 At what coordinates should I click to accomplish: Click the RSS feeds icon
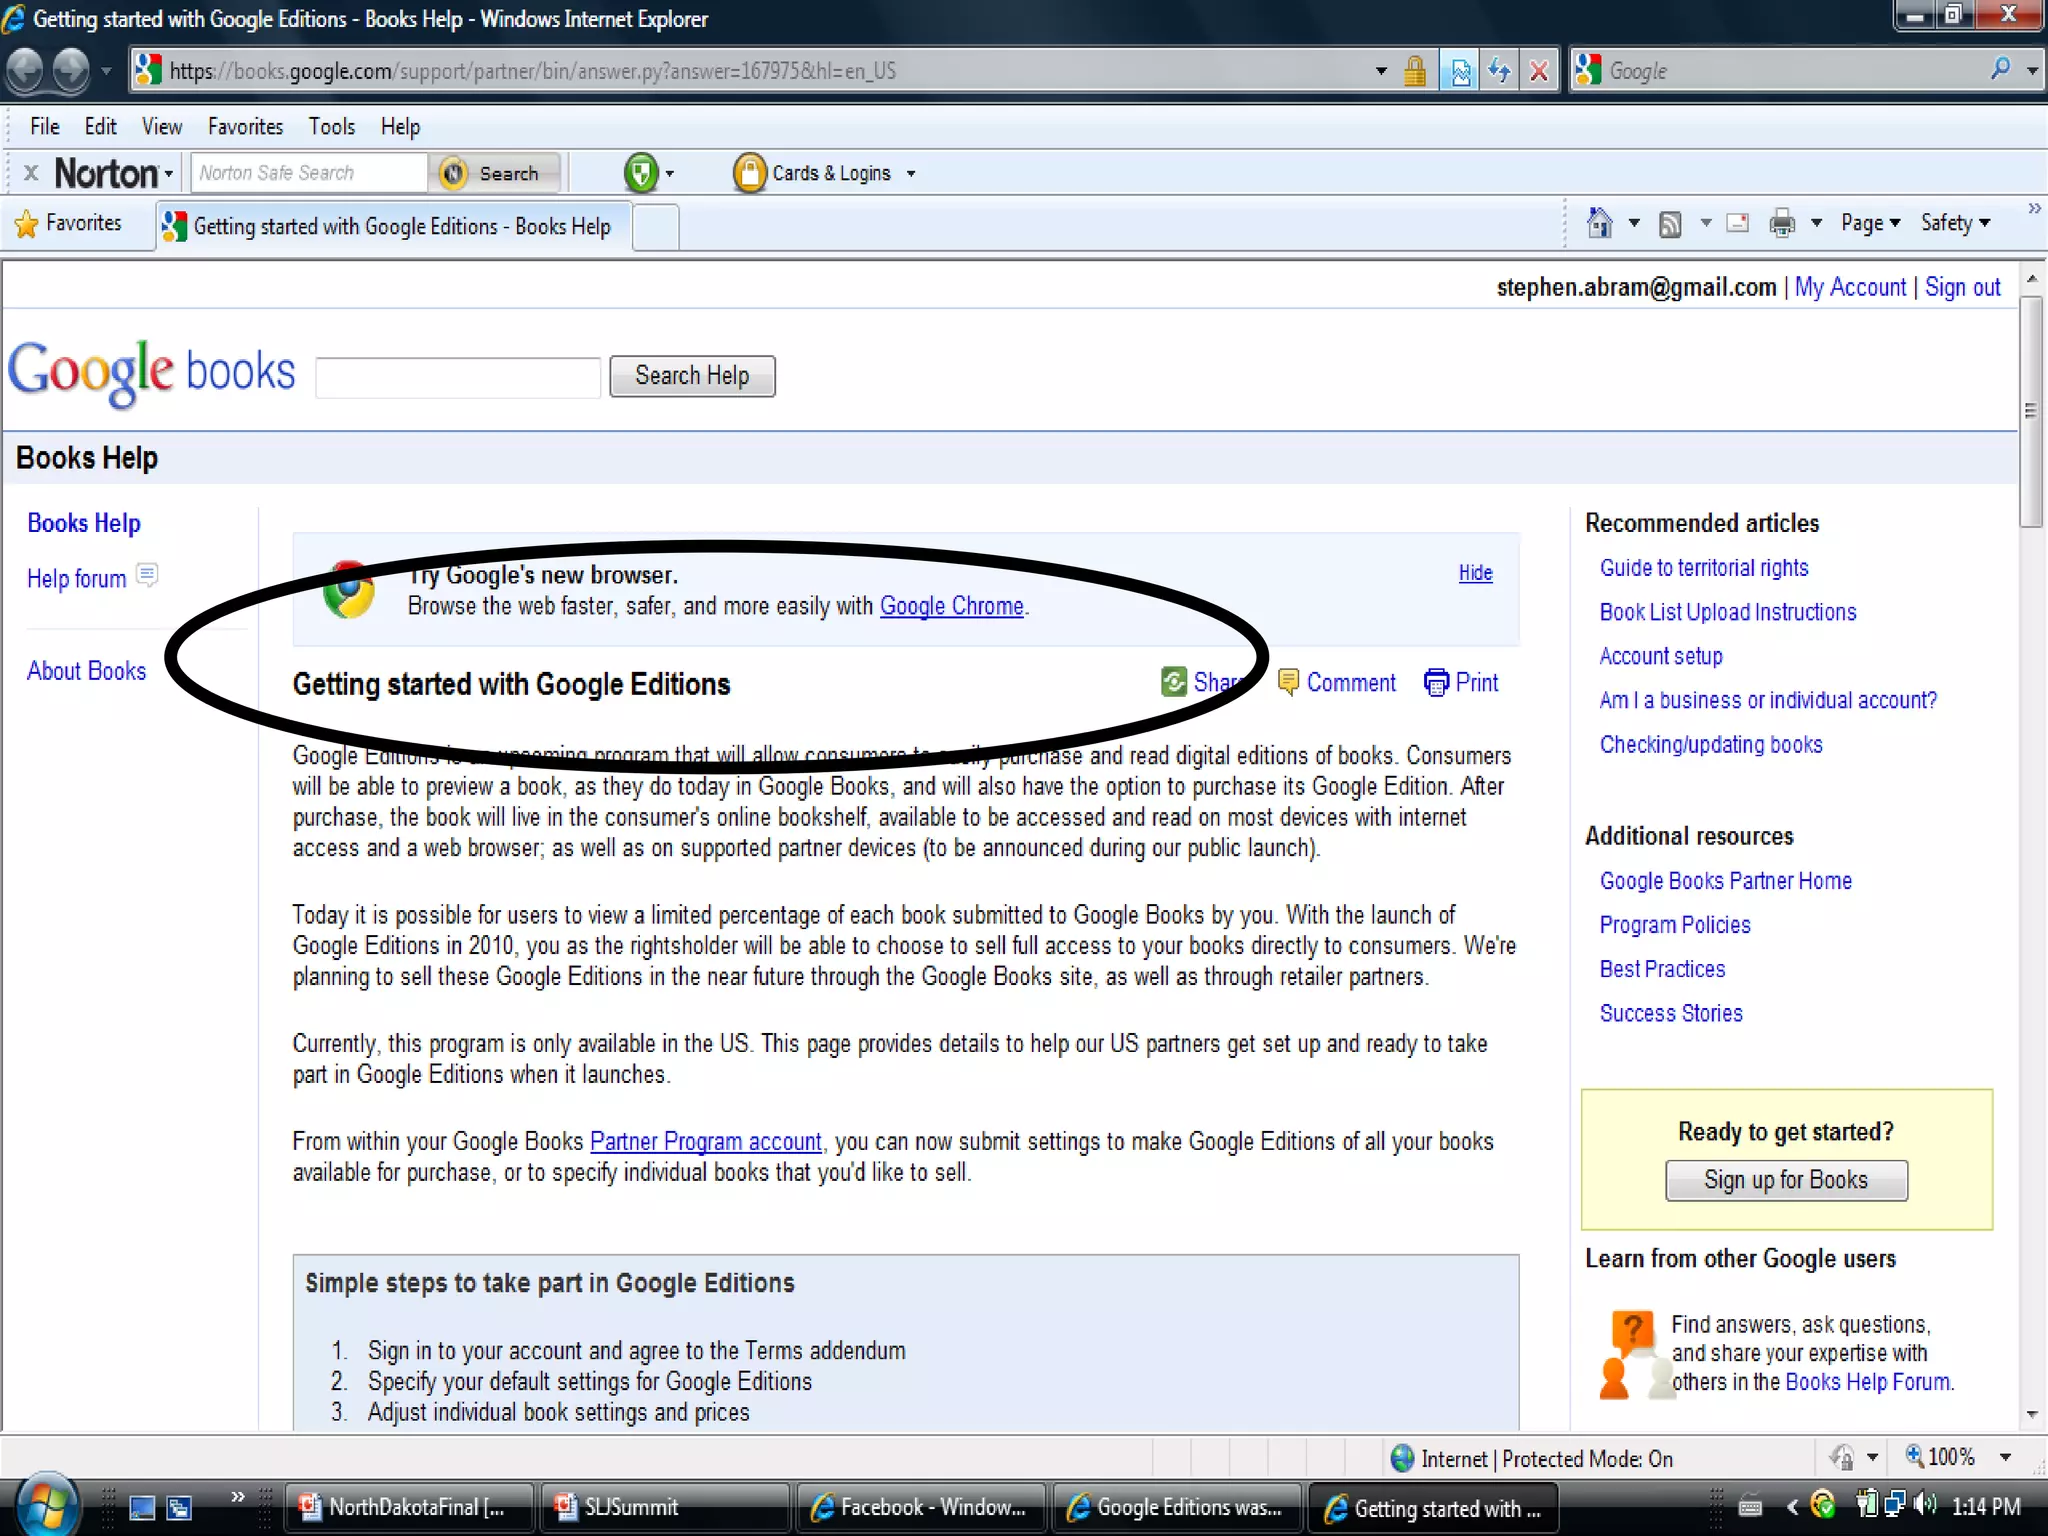pyautogui.click(x=1669, y=224)
